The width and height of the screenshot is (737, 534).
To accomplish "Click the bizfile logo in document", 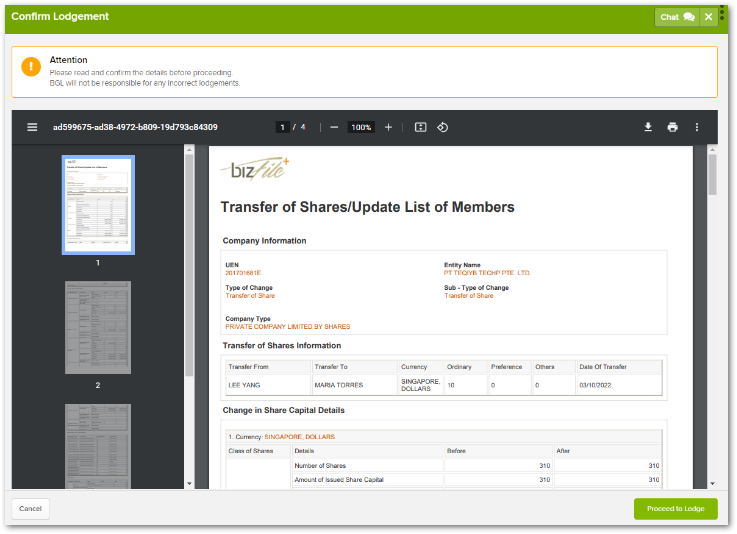I will (x=255, y=169).
